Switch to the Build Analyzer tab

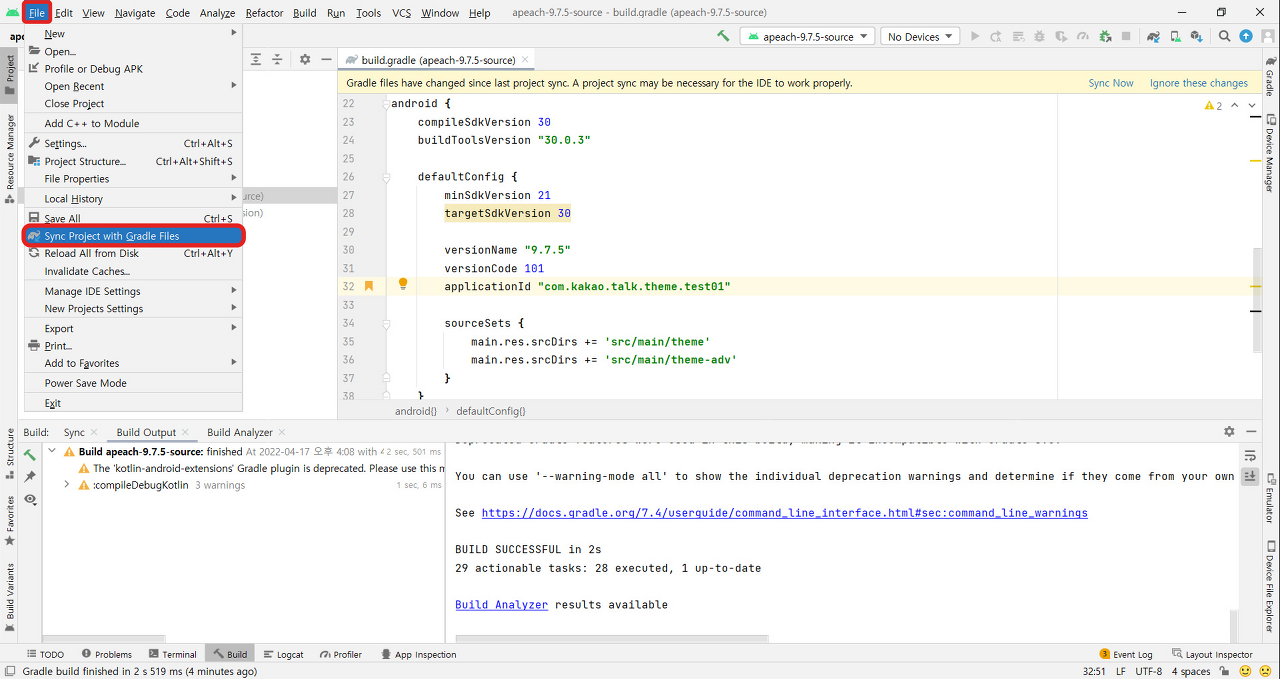pos(238,431)
